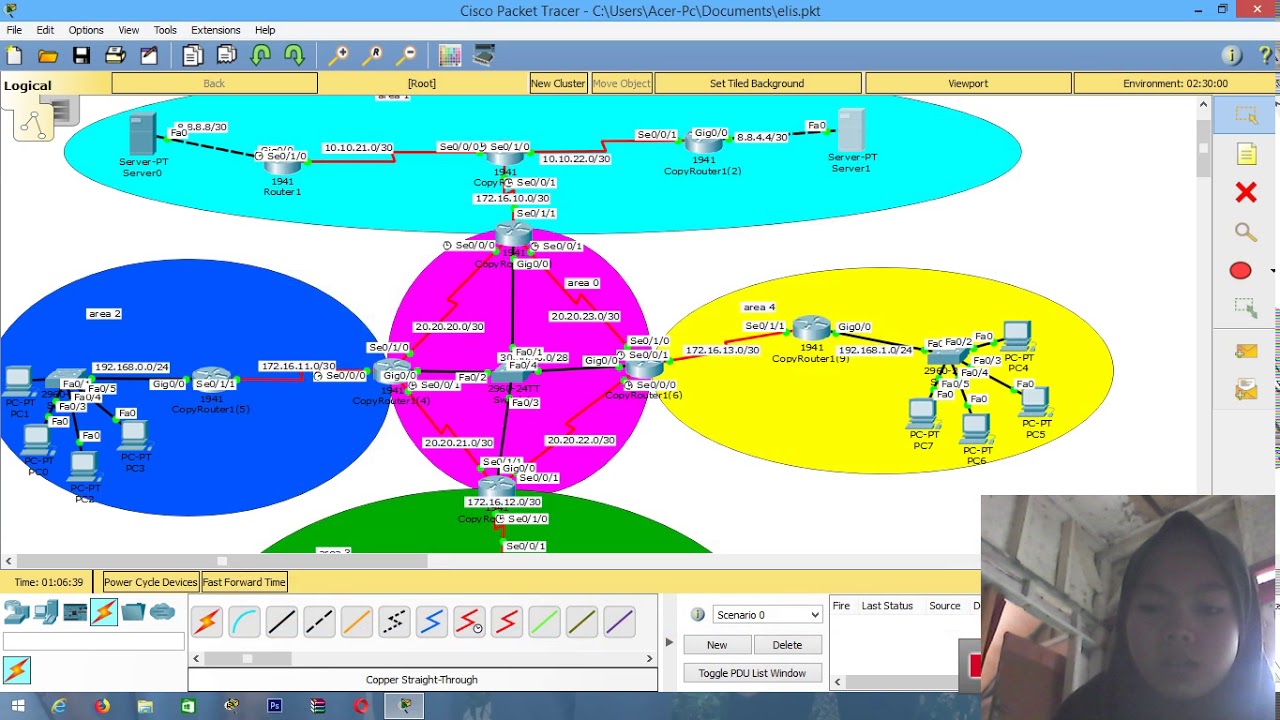The image size is (1280, 720).
Task: Open the Options menu
Action: point(86,30)
